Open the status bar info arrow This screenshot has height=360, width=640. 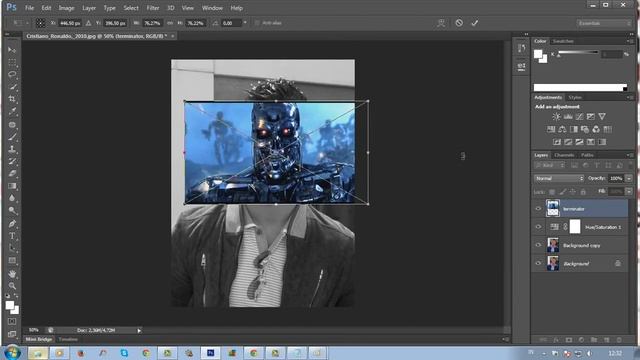[x=139, y=330]
